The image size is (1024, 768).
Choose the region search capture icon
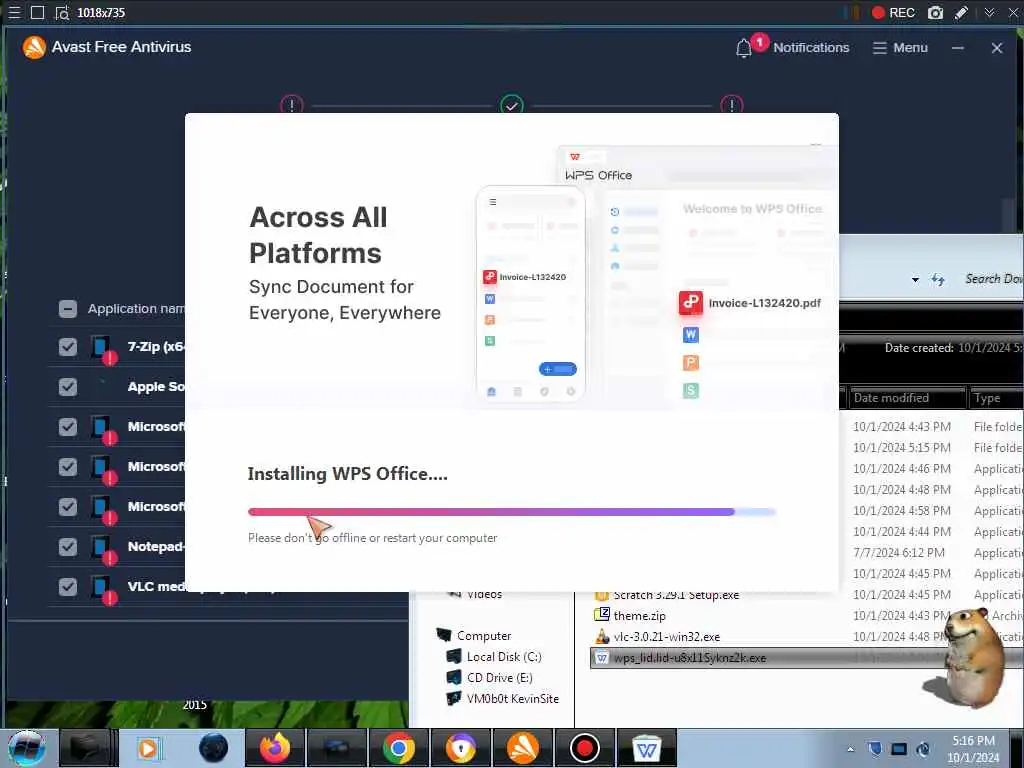pyautogui.click(x=62, y=12)
